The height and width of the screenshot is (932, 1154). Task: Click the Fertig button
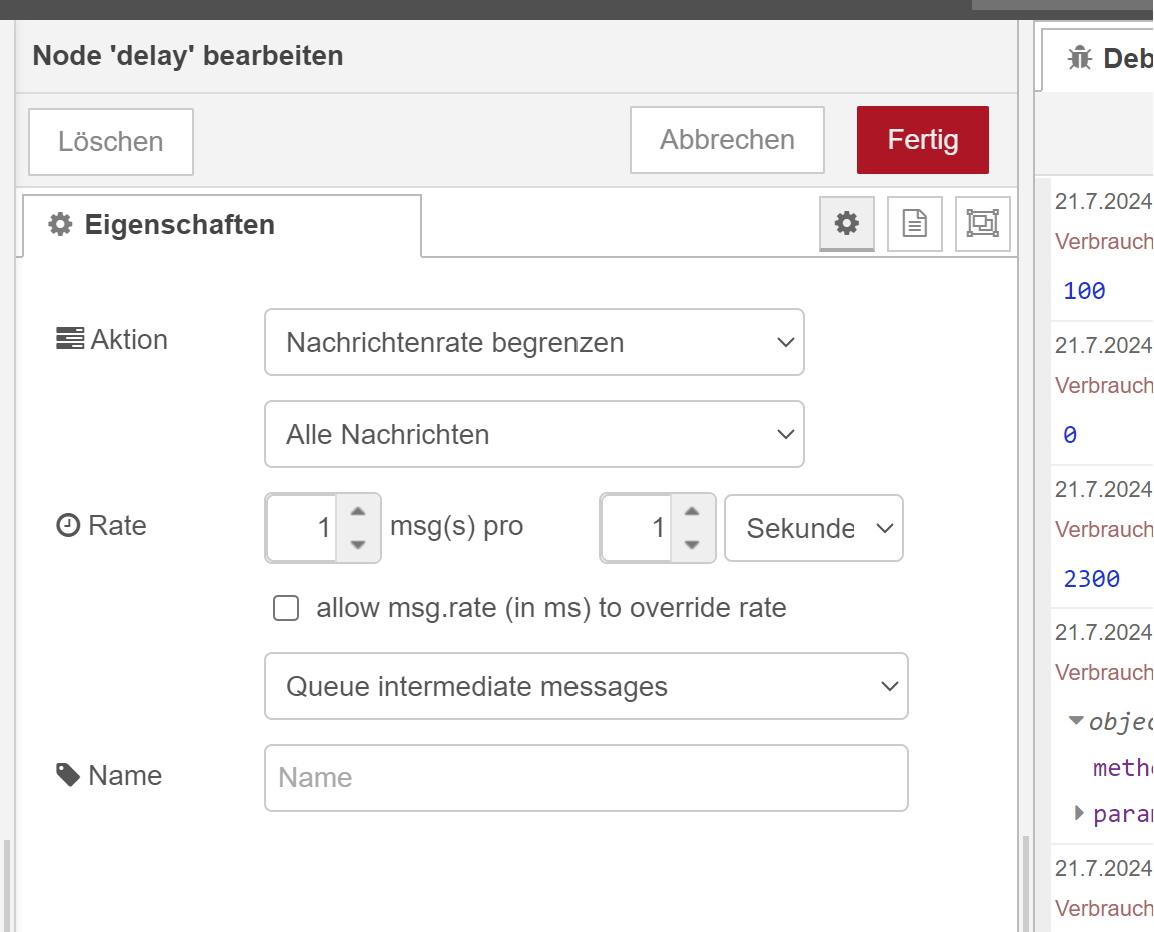[922, 140]
